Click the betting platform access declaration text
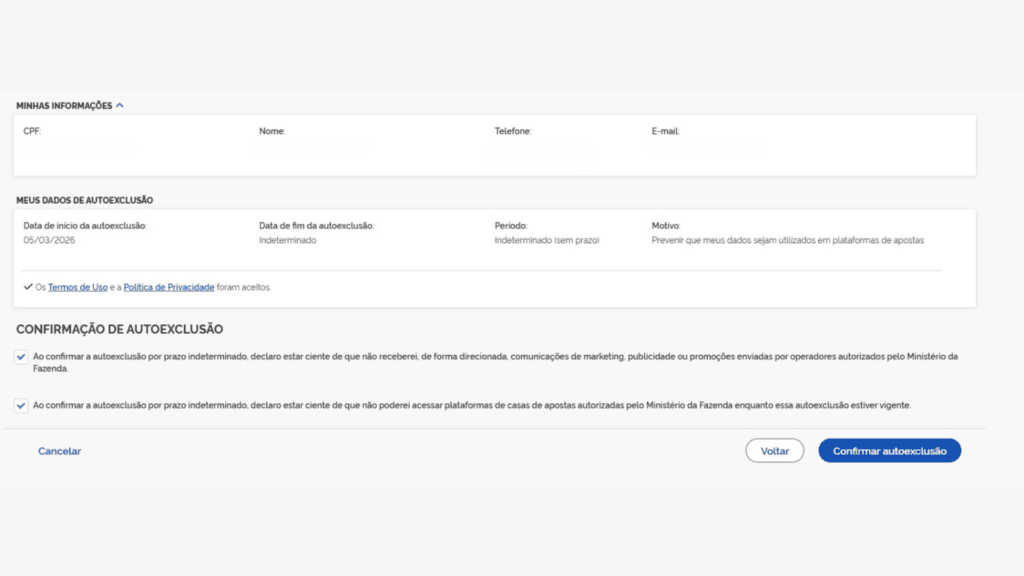Image resolution: width=1024 pixels, height=576 pixels. pyautogui.click(x=472, y=406)
